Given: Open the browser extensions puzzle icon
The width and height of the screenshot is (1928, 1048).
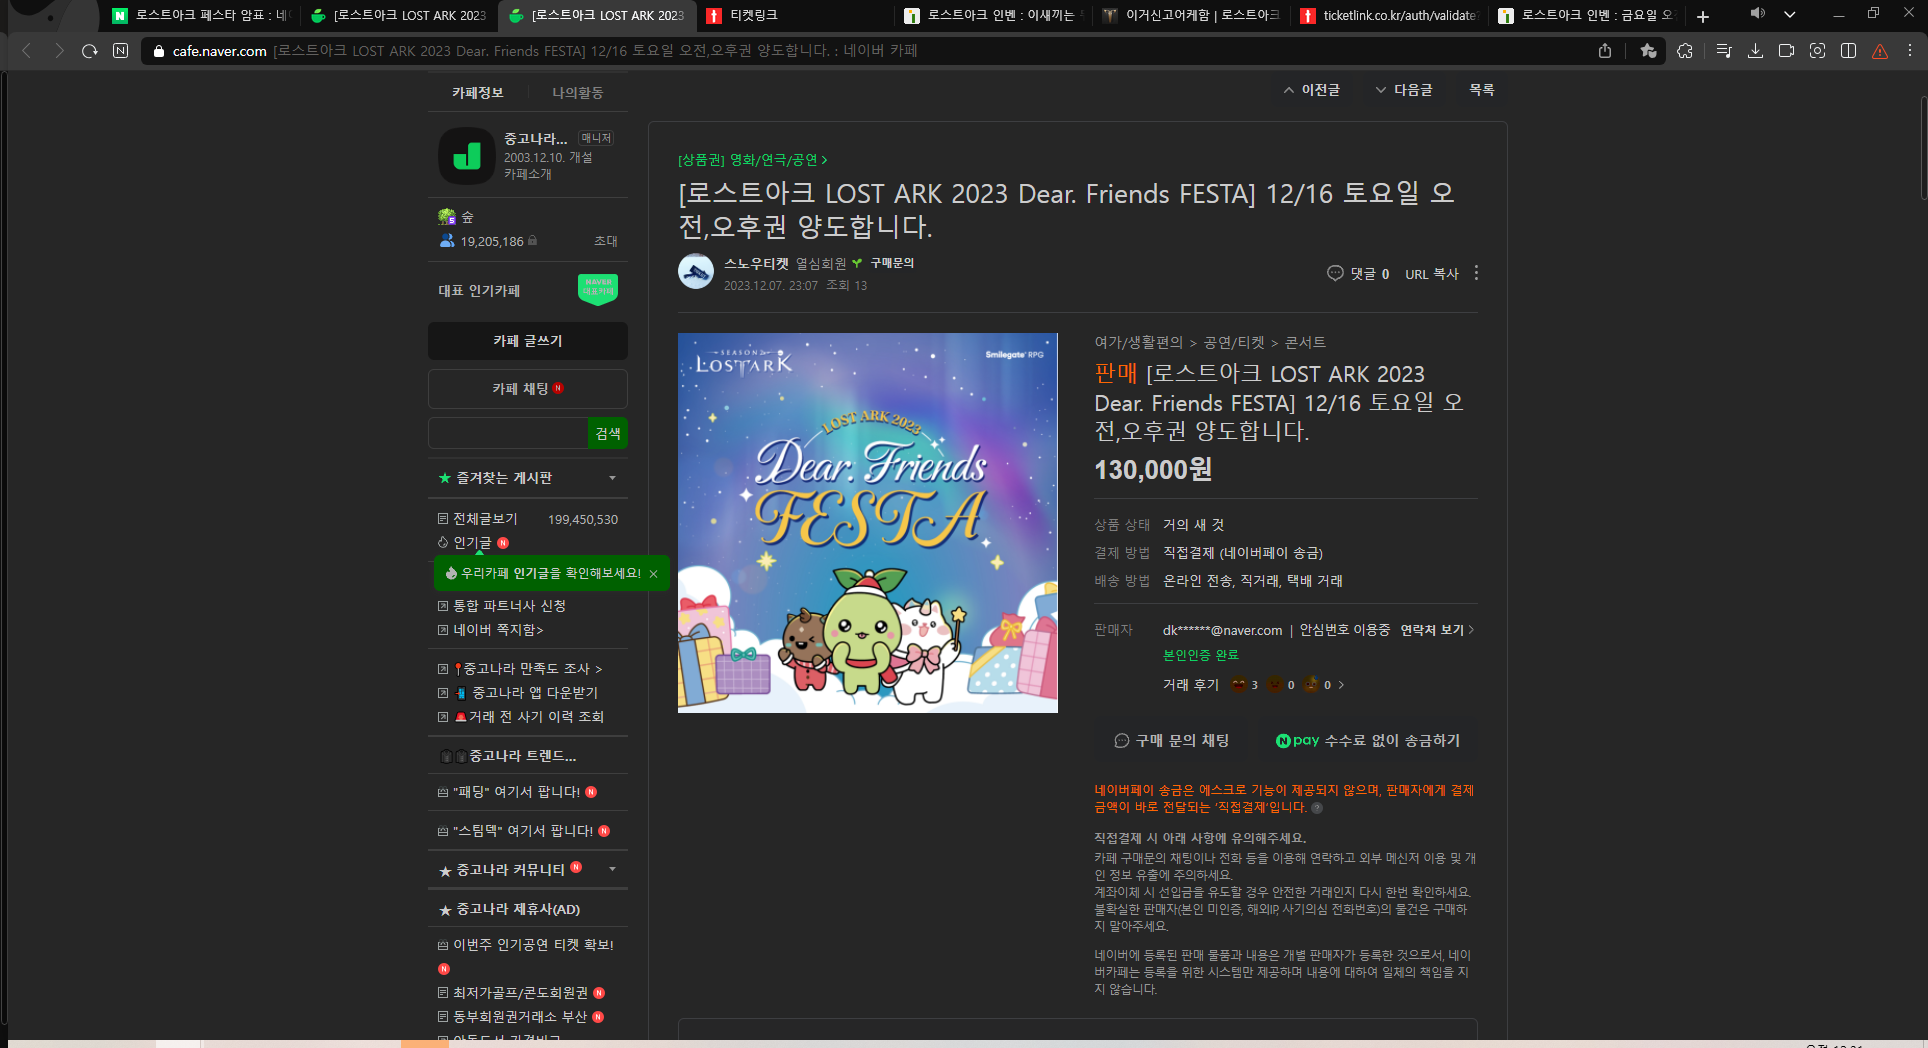Looking at the screenshot, I should (x=1685, y=51).
